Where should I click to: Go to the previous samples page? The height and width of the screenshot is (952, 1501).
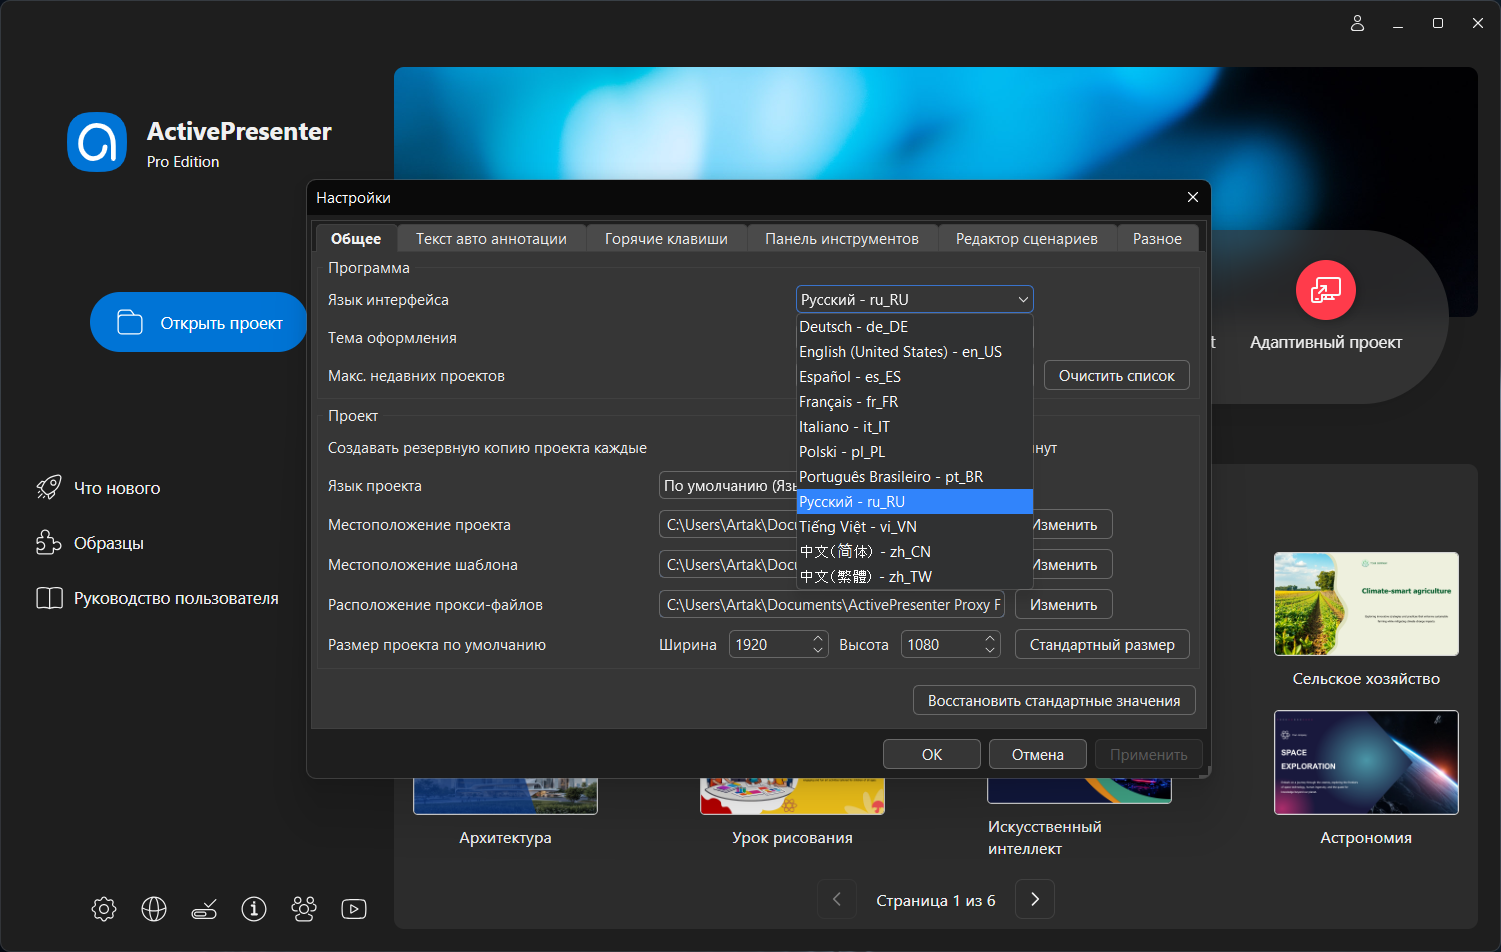(837, 899)
